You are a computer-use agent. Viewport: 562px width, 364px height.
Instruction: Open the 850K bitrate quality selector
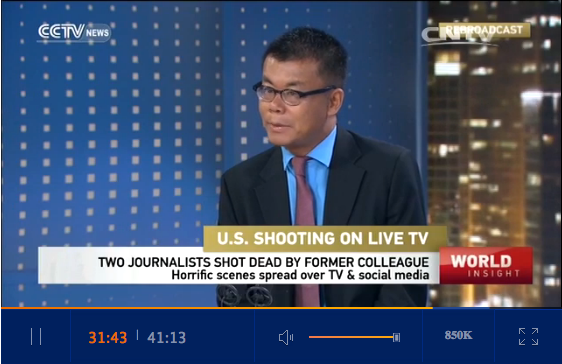[458, 335]
